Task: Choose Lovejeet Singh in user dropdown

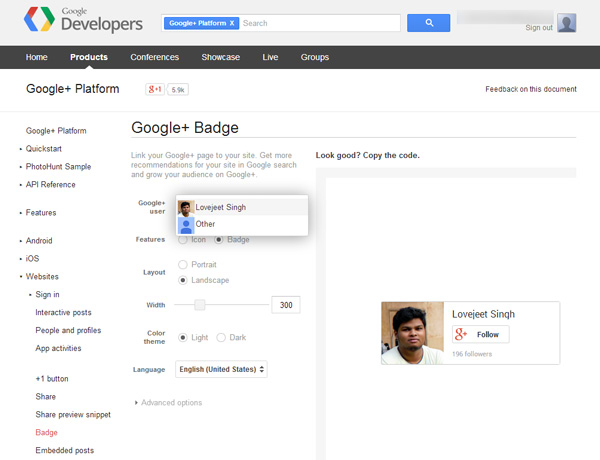Action: [242, 207]
